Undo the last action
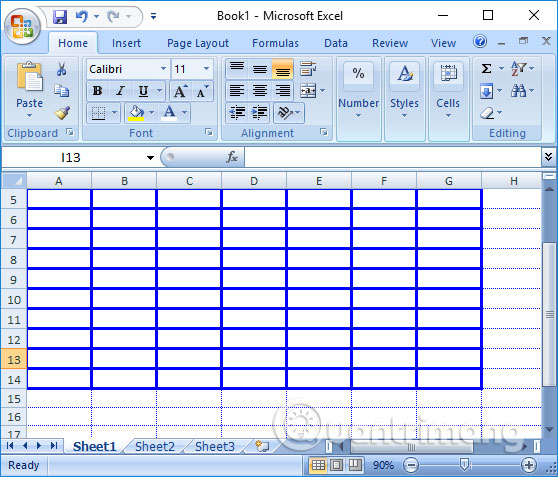This screenshot has width=558, height=477. [x=81, y=16]
